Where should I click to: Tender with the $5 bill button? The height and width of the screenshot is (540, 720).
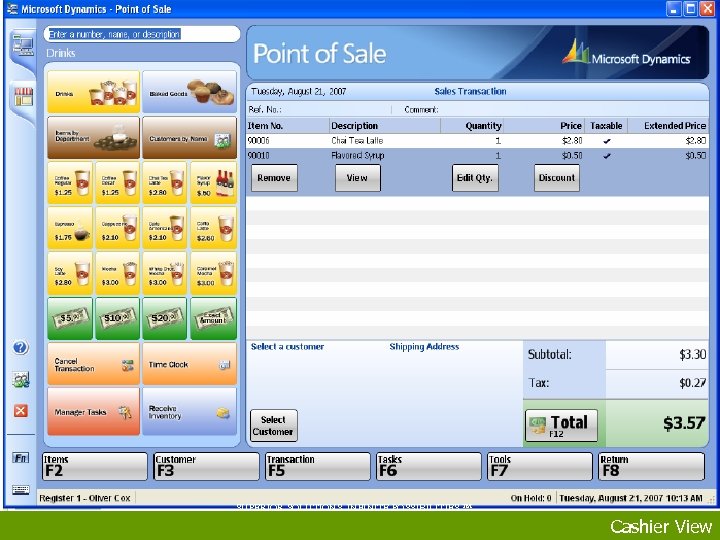(x=70, y=319)
